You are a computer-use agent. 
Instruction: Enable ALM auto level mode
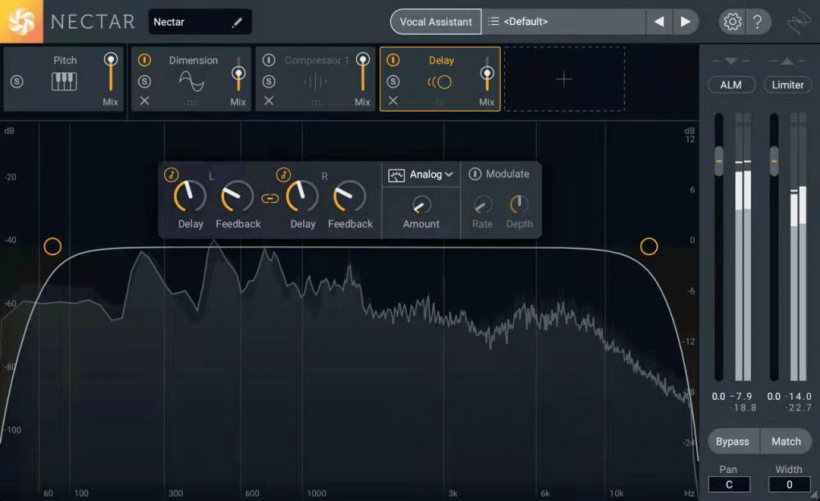(731, 85)
